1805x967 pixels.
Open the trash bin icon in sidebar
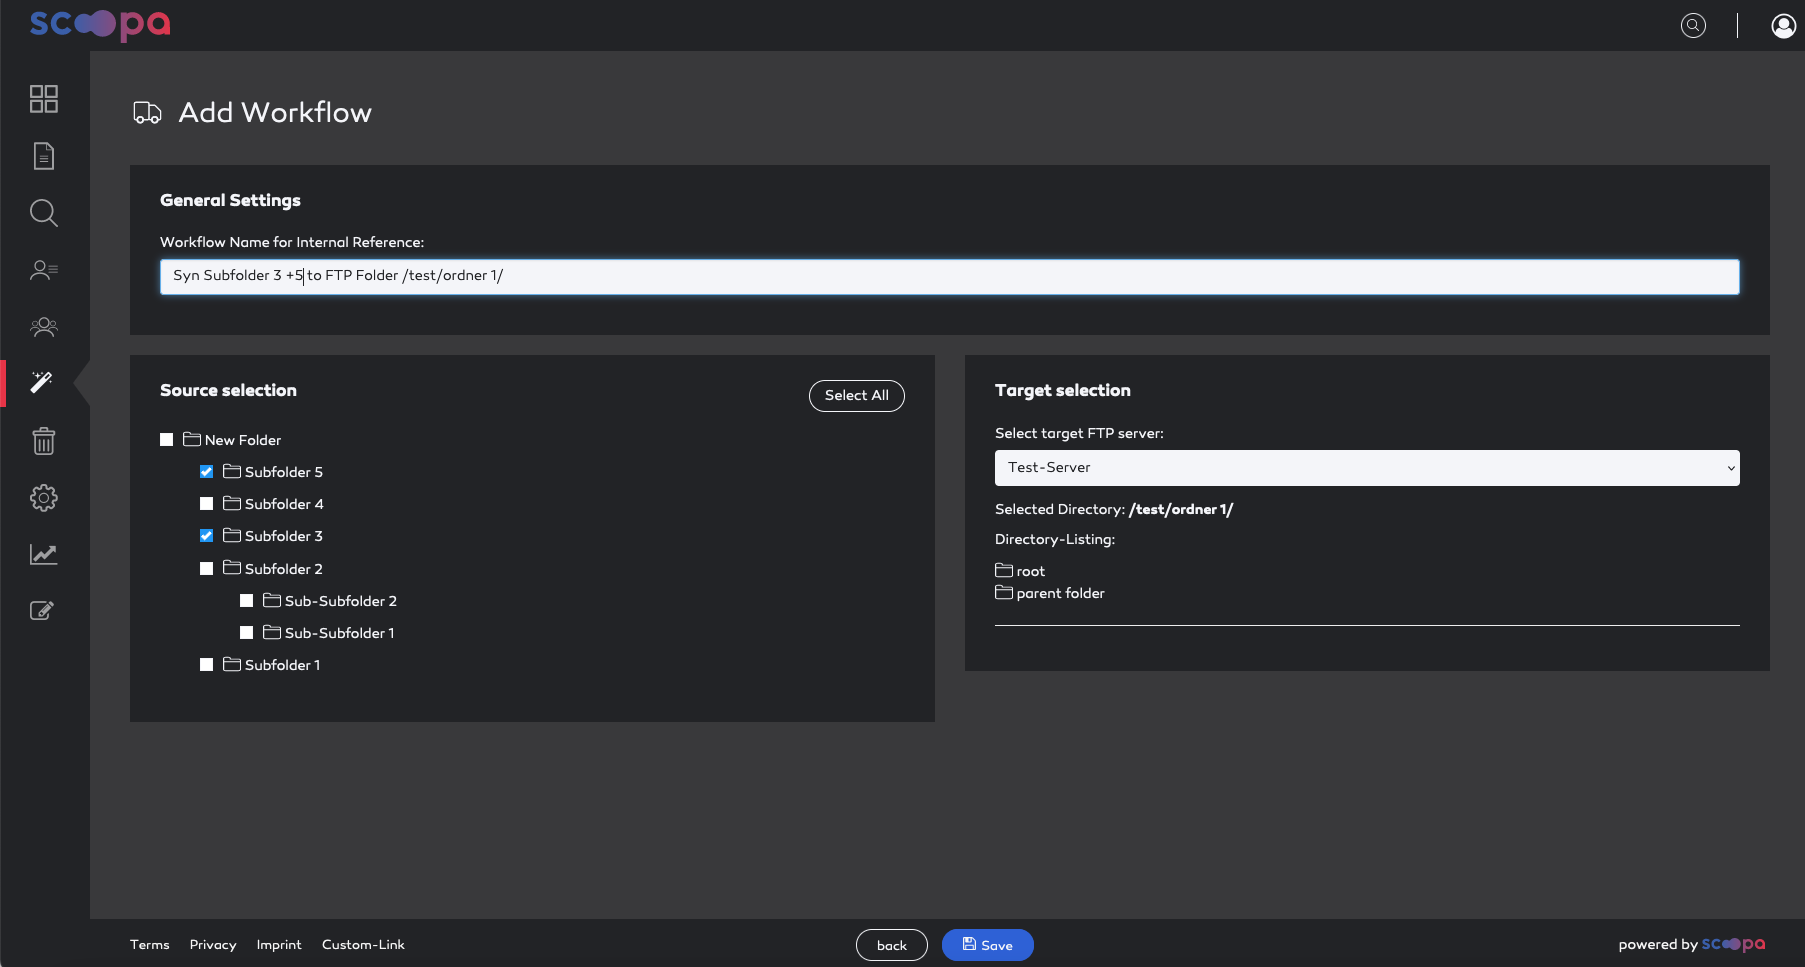44,441
